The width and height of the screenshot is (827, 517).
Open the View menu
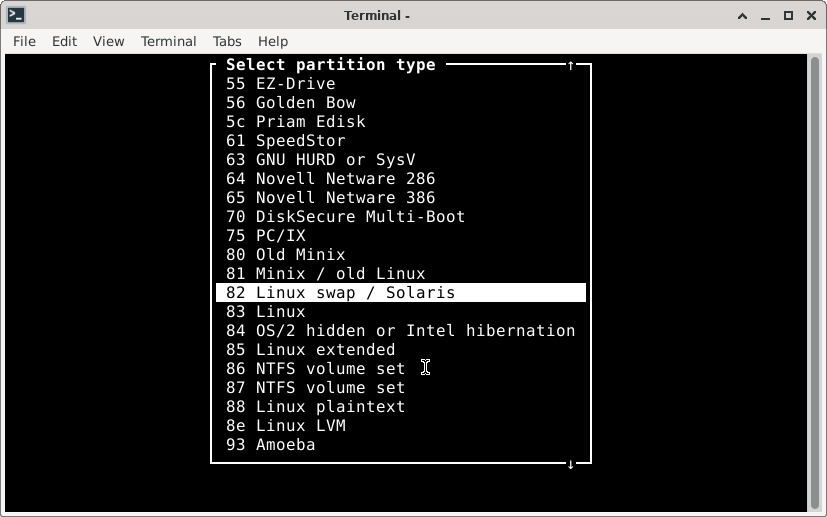click(108, 41)
